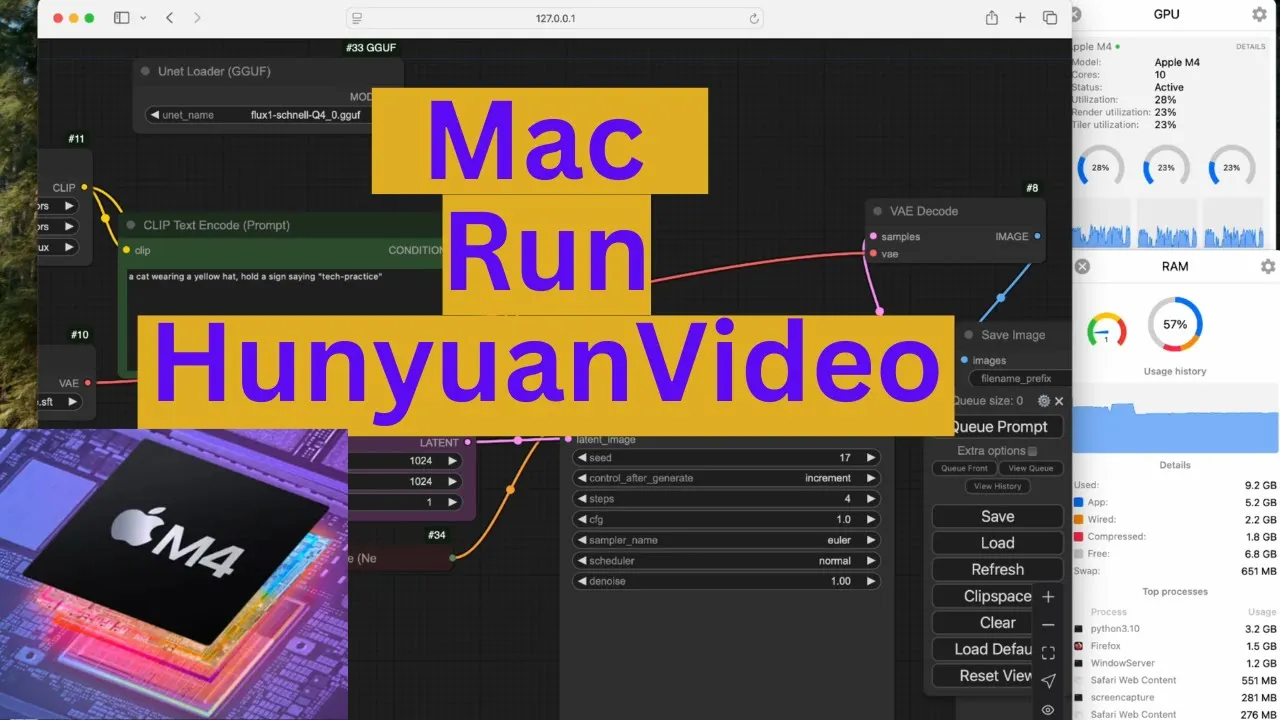Click the LATENT output socket
This screenshot has width=1280, height=720.
(467, 442)
